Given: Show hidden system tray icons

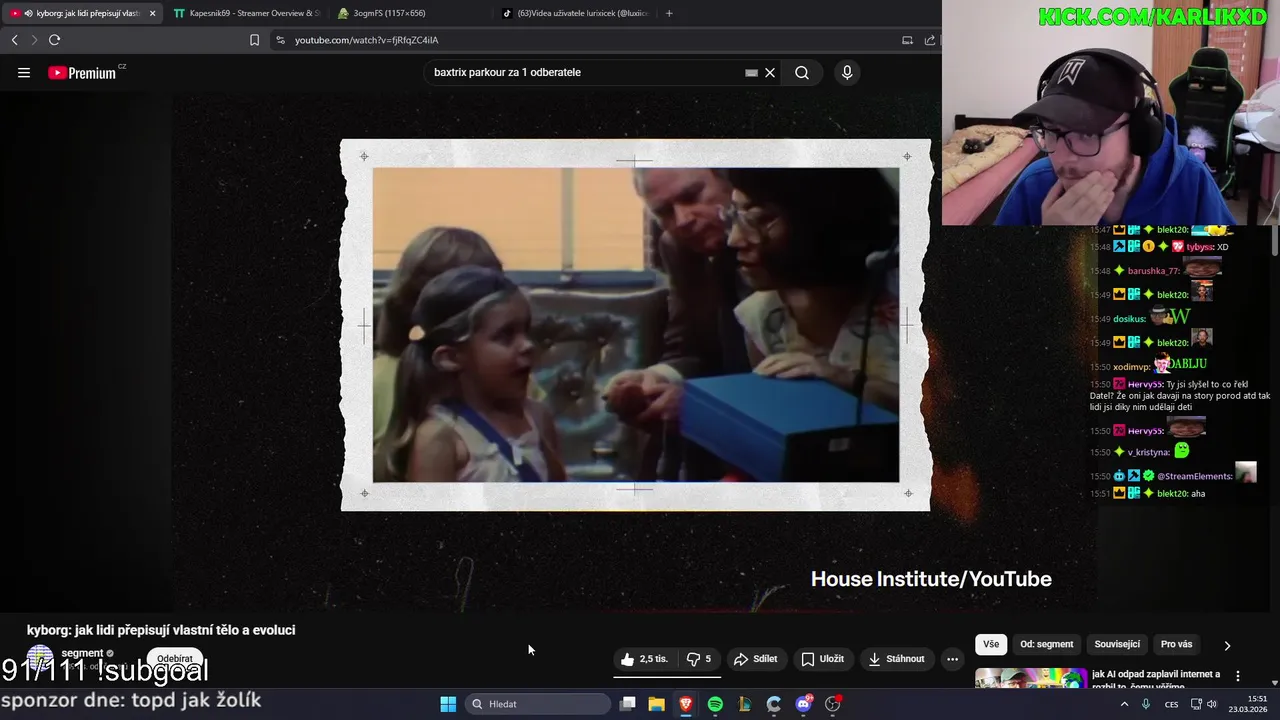Looking at the screenshot, I should point(1124,704).
